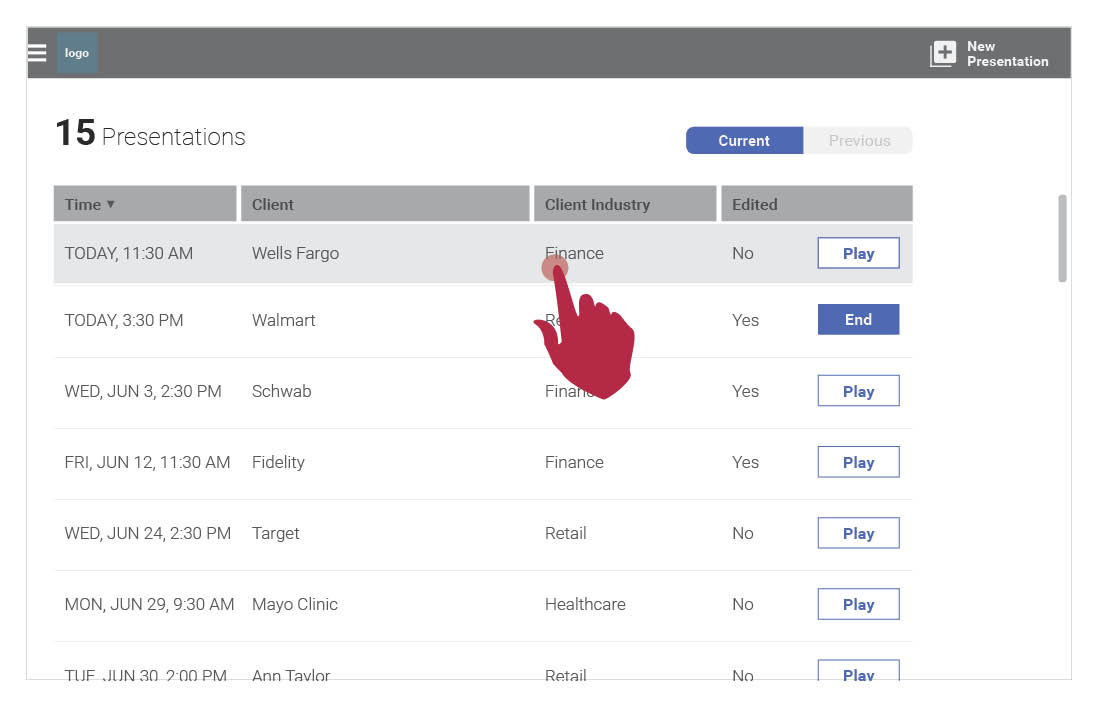The width and height of the screenshot is (1100, 701).
Task: Click the 15 Presentations heading
Action: [x=150, y=133]
